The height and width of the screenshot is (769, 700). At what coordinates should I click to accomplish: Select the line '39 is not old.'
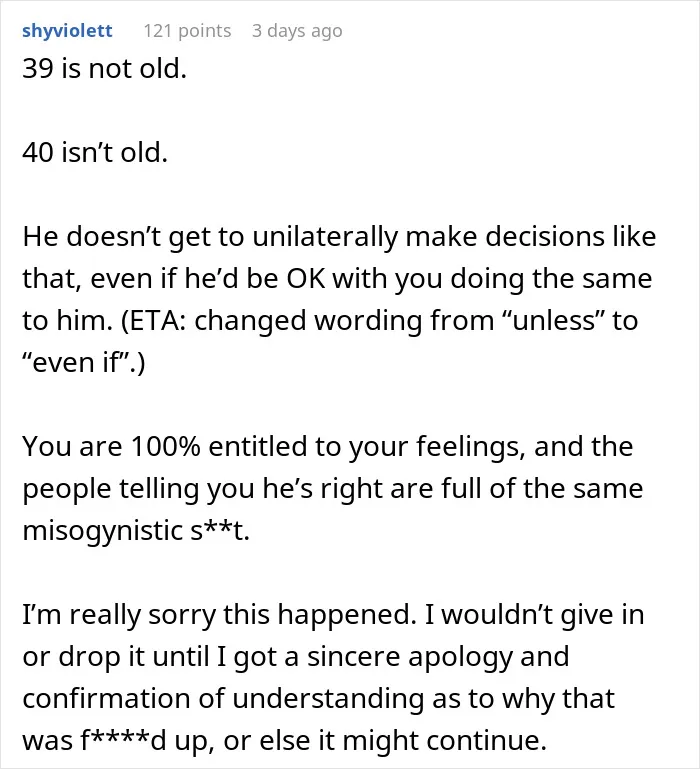(104, 69)
